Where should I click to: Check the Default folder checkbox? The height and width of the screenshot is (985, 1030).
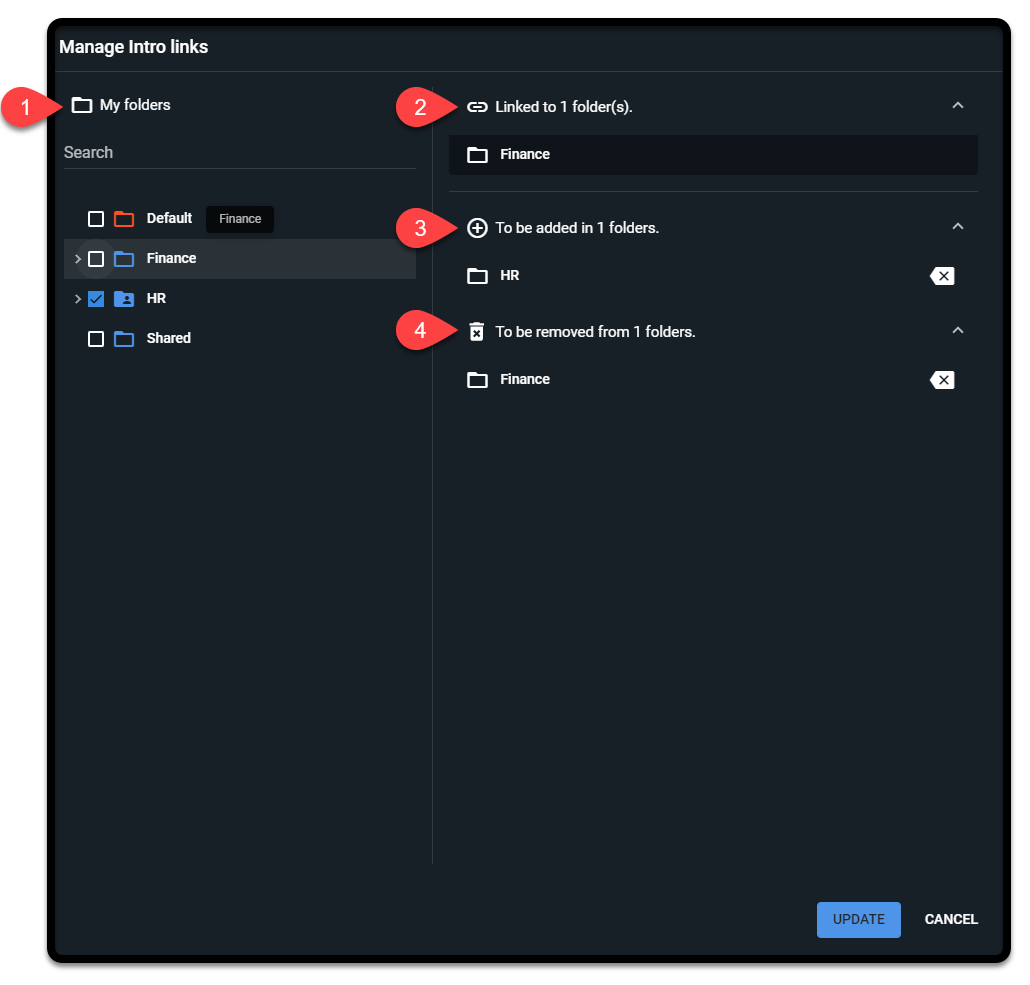[96, 219]
